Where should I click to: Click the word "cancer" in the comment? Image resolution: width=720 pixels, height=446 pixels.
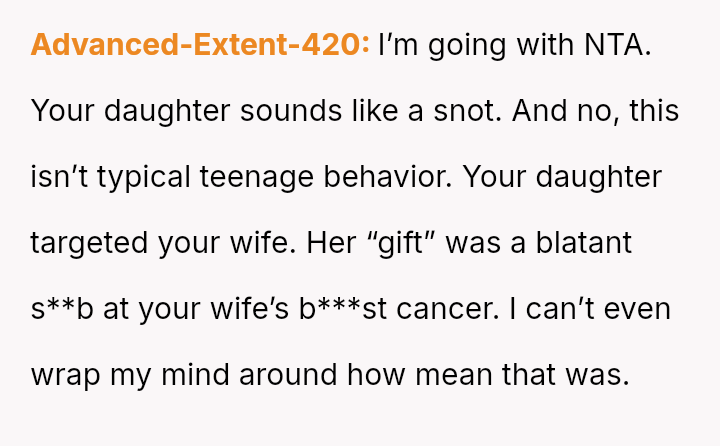pyautogui.click(x=444, y=309)
